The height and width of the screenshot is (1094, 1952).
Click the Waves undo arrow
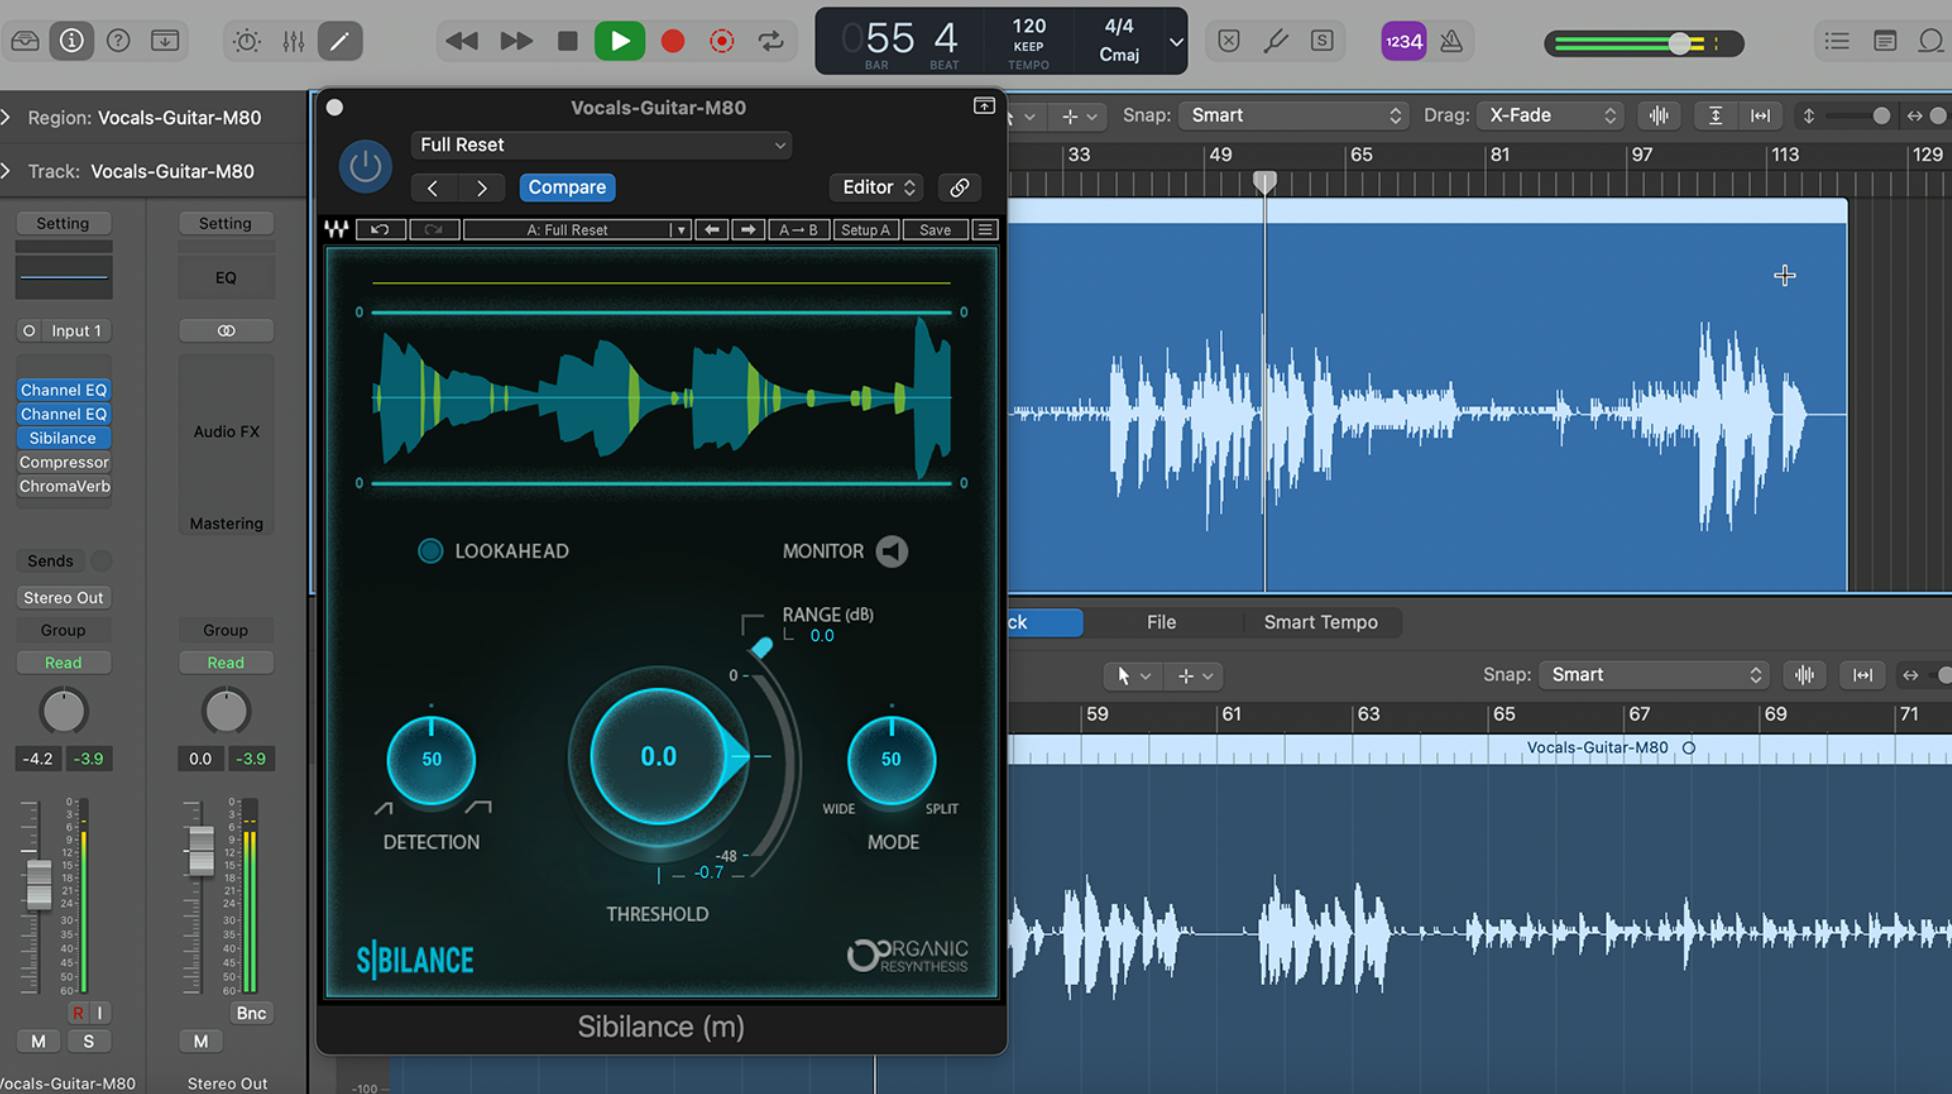[x=380, y=230]
